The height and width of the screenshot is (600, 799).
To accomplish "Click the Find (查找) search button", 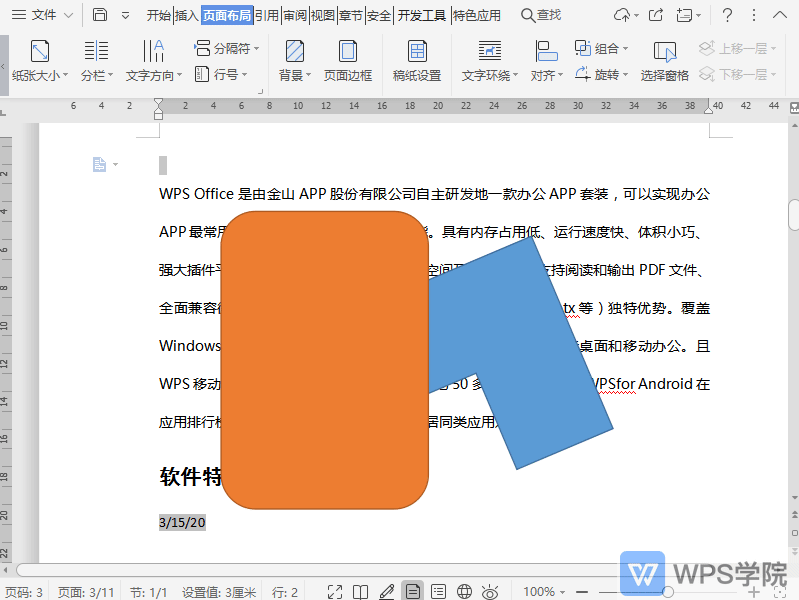I will pyautogui.click(x=541, y=15).
